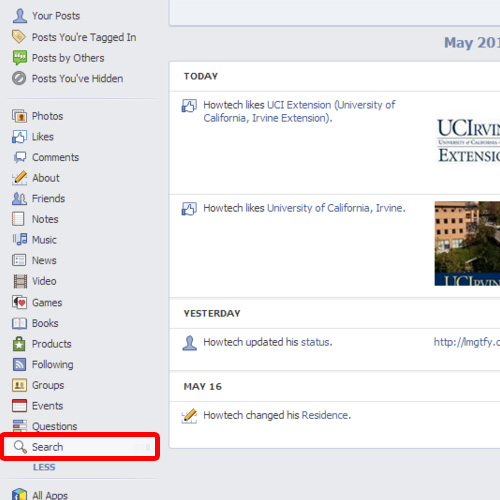Click the pencil About icon

(x=19, y=178)
